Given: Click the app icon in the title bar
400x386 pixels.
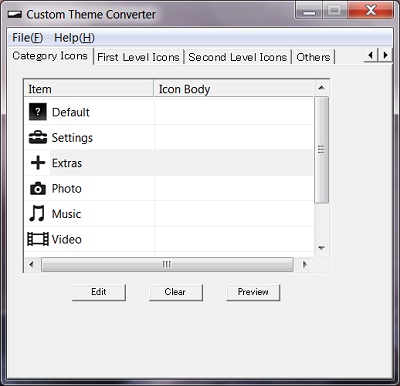Looking at the screenshot, I should click(x=14, y=15).
